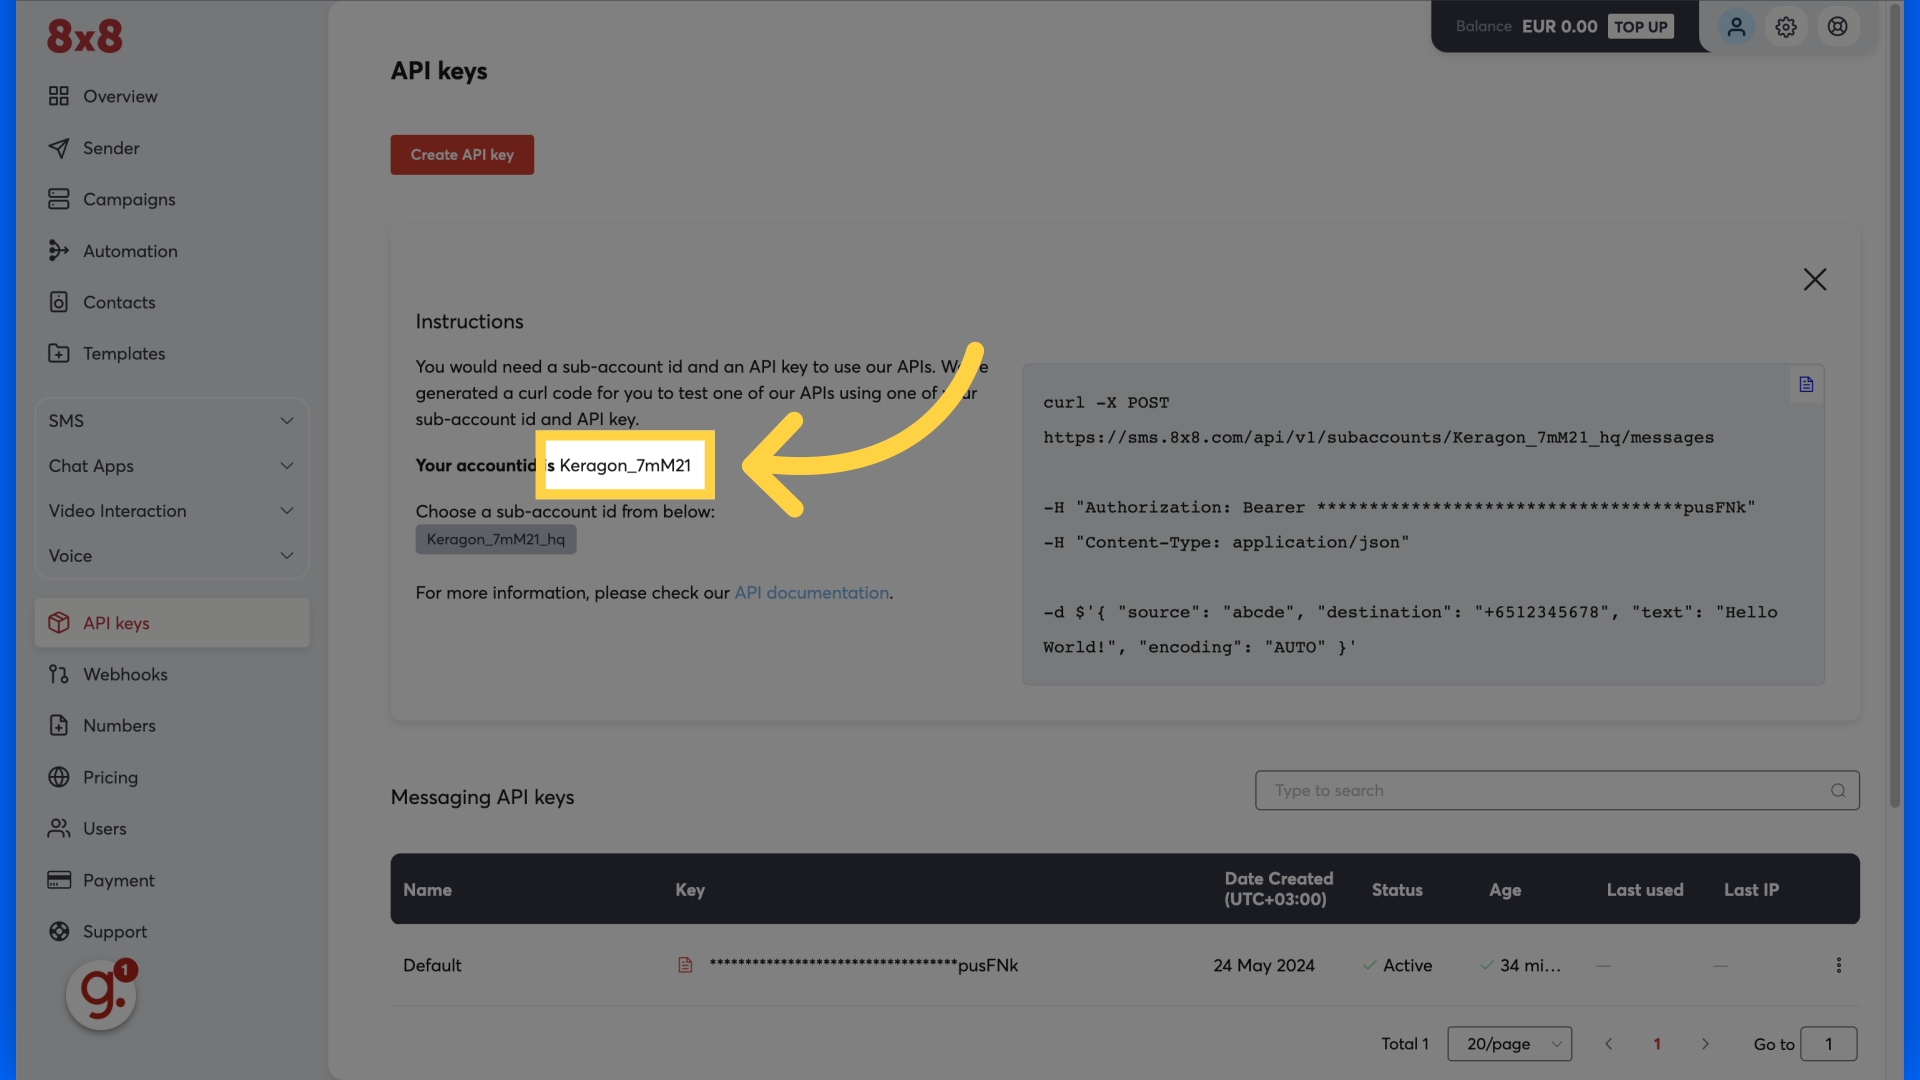Viewport: 1920px width, 1080px height.
Task: Open the API documentation link
Action: [x=812, y=592]
